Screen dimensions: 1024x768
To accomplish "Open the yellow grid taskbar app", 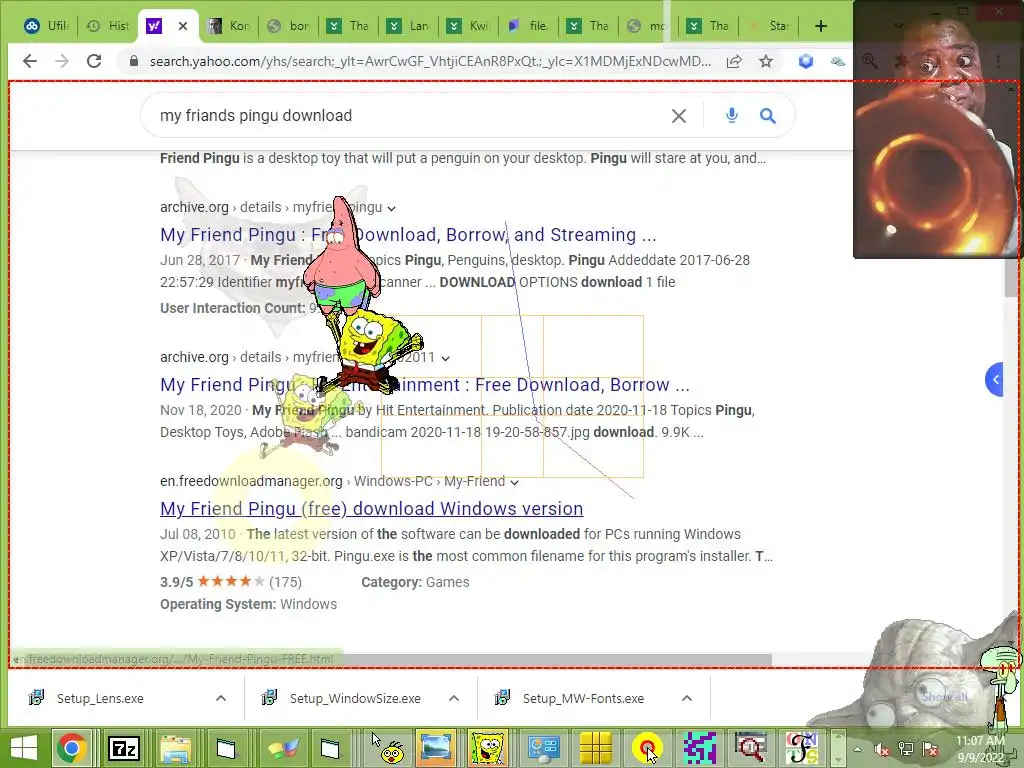I will [x=595, y=748].
